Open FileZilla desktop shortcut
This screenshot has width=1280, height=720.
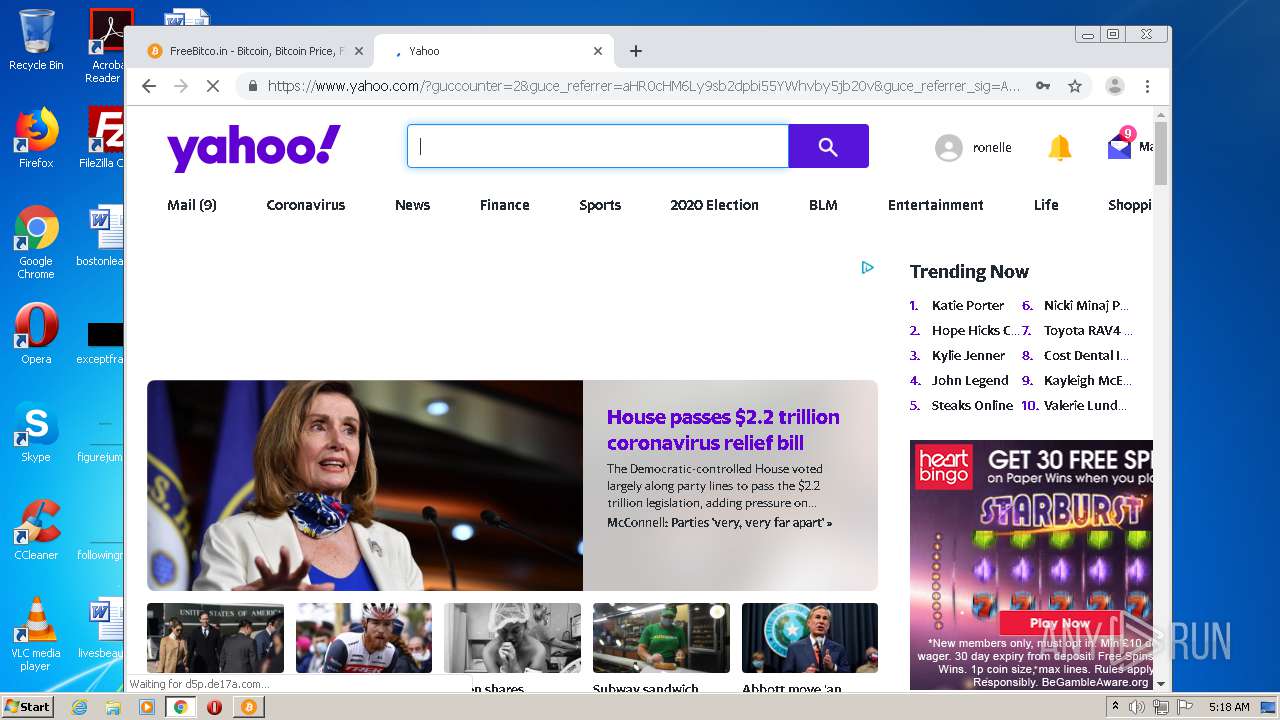(x=103, y=138)
